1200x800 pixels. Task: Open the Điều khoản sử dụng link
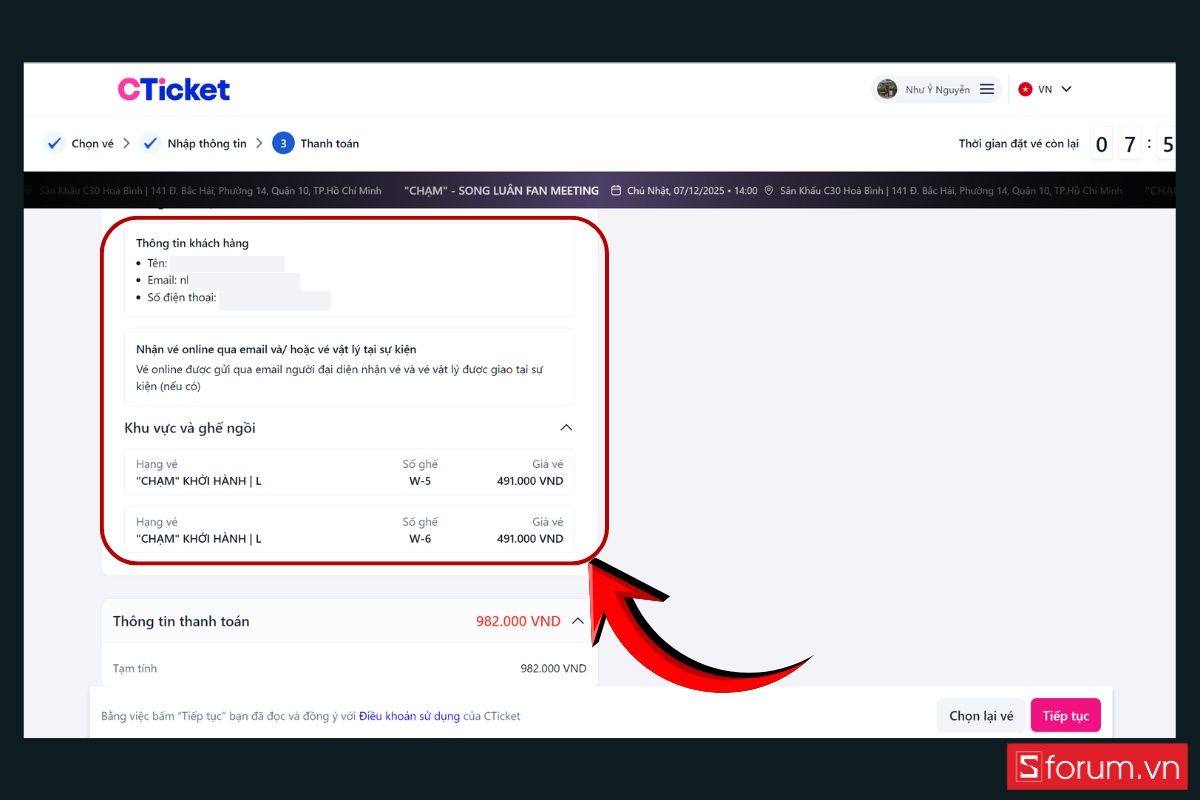(409, 716)
